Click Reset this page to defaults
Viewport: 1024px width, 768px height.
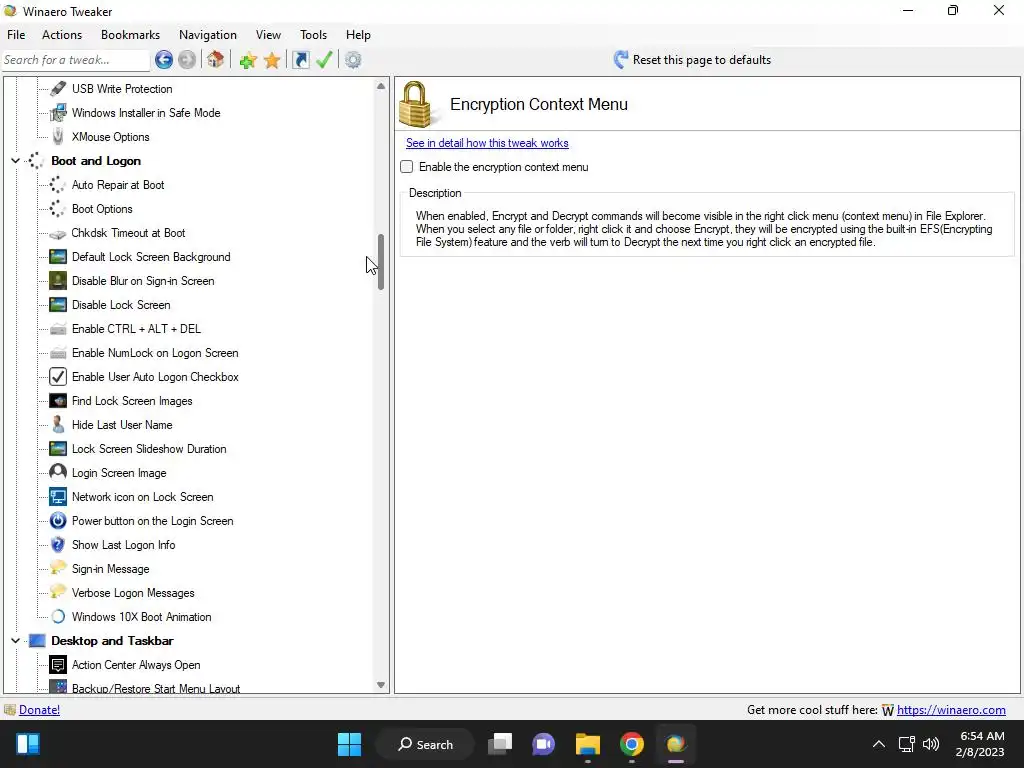tap(692, 60)
